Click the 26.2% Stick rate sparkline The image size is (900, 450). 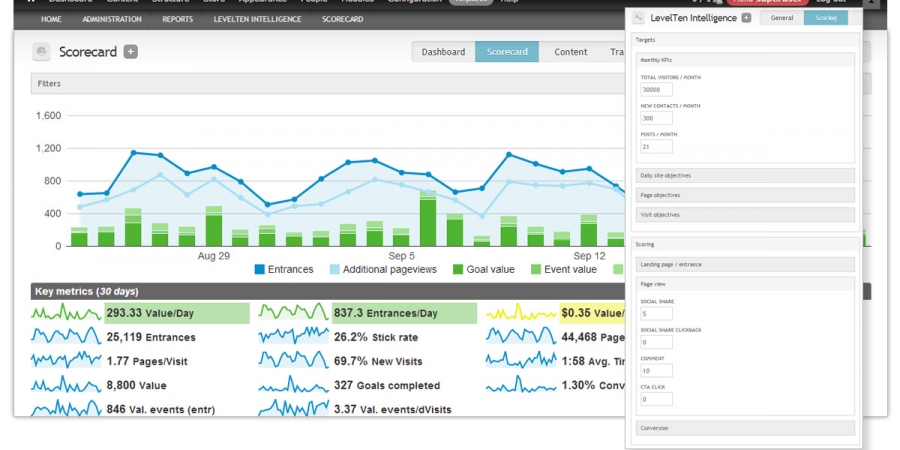point(293,336)
